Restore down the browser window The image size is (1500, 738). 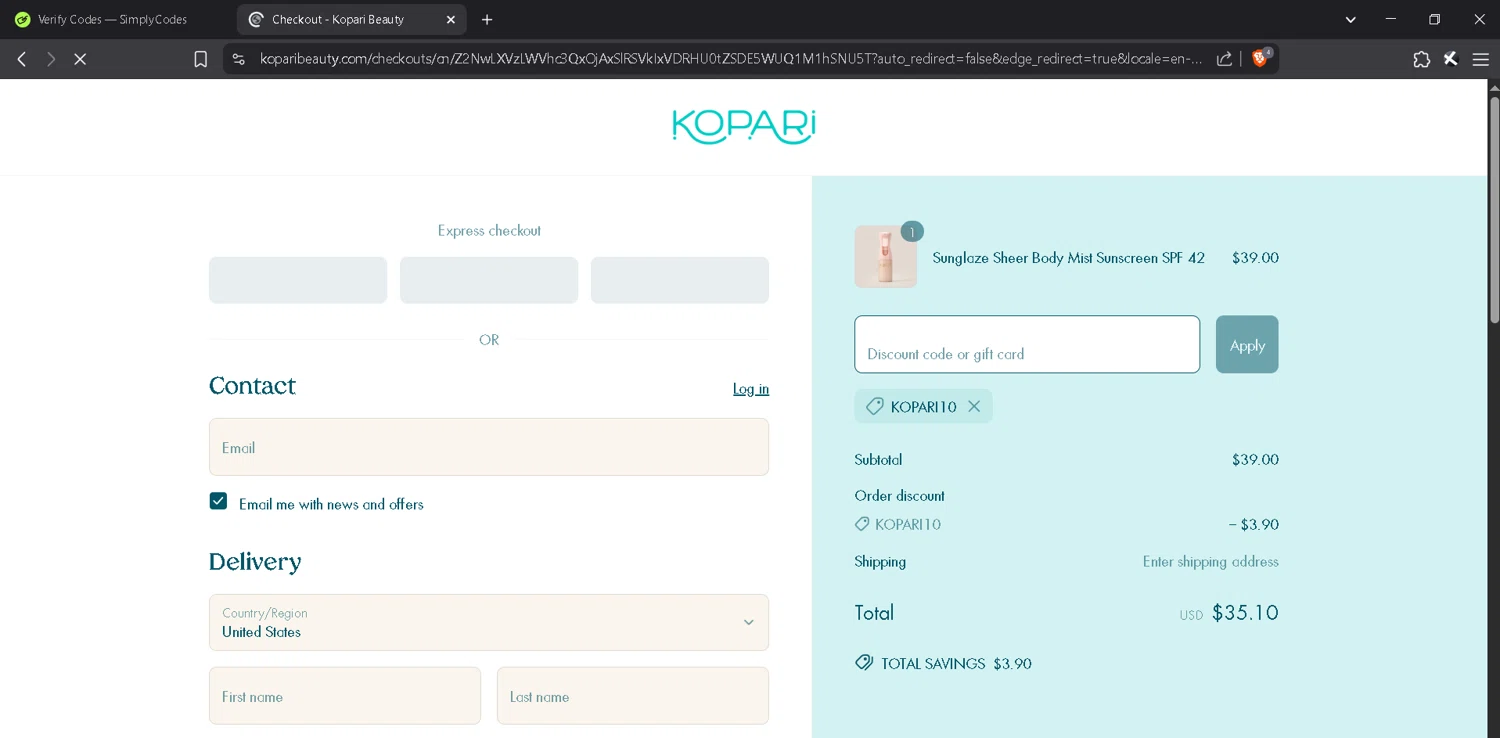click(1435, 19)
